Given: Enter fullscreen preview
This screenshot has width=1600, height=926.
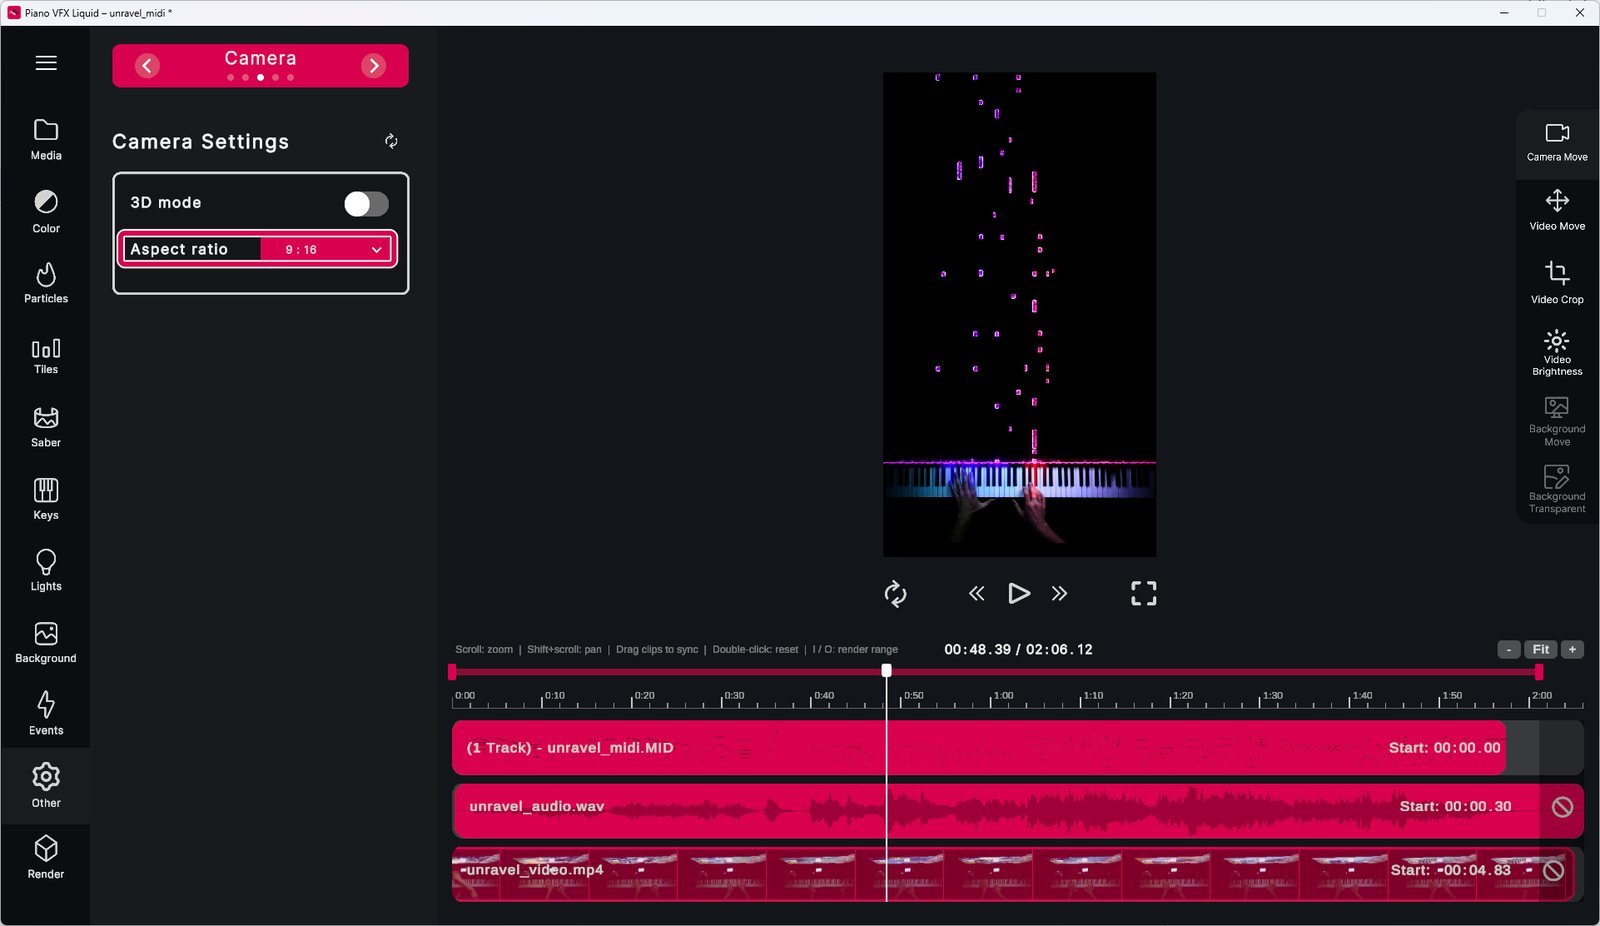Looking at the screenshot, I should point(1144,594).
